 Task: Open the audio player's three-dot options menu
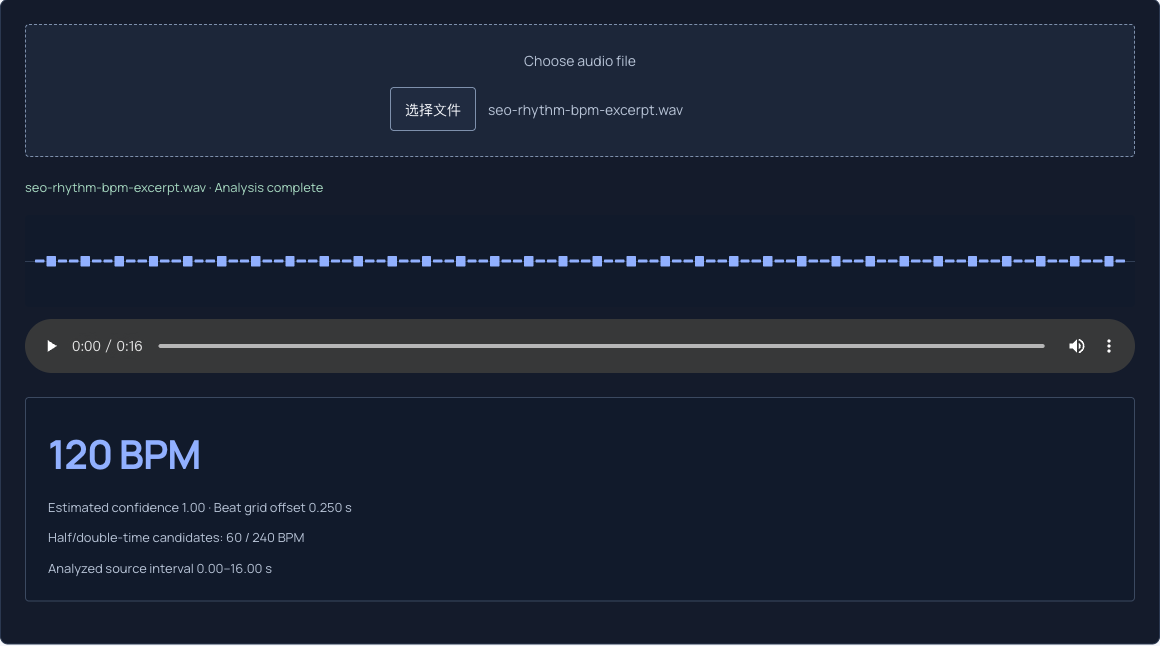(1108, 346)
